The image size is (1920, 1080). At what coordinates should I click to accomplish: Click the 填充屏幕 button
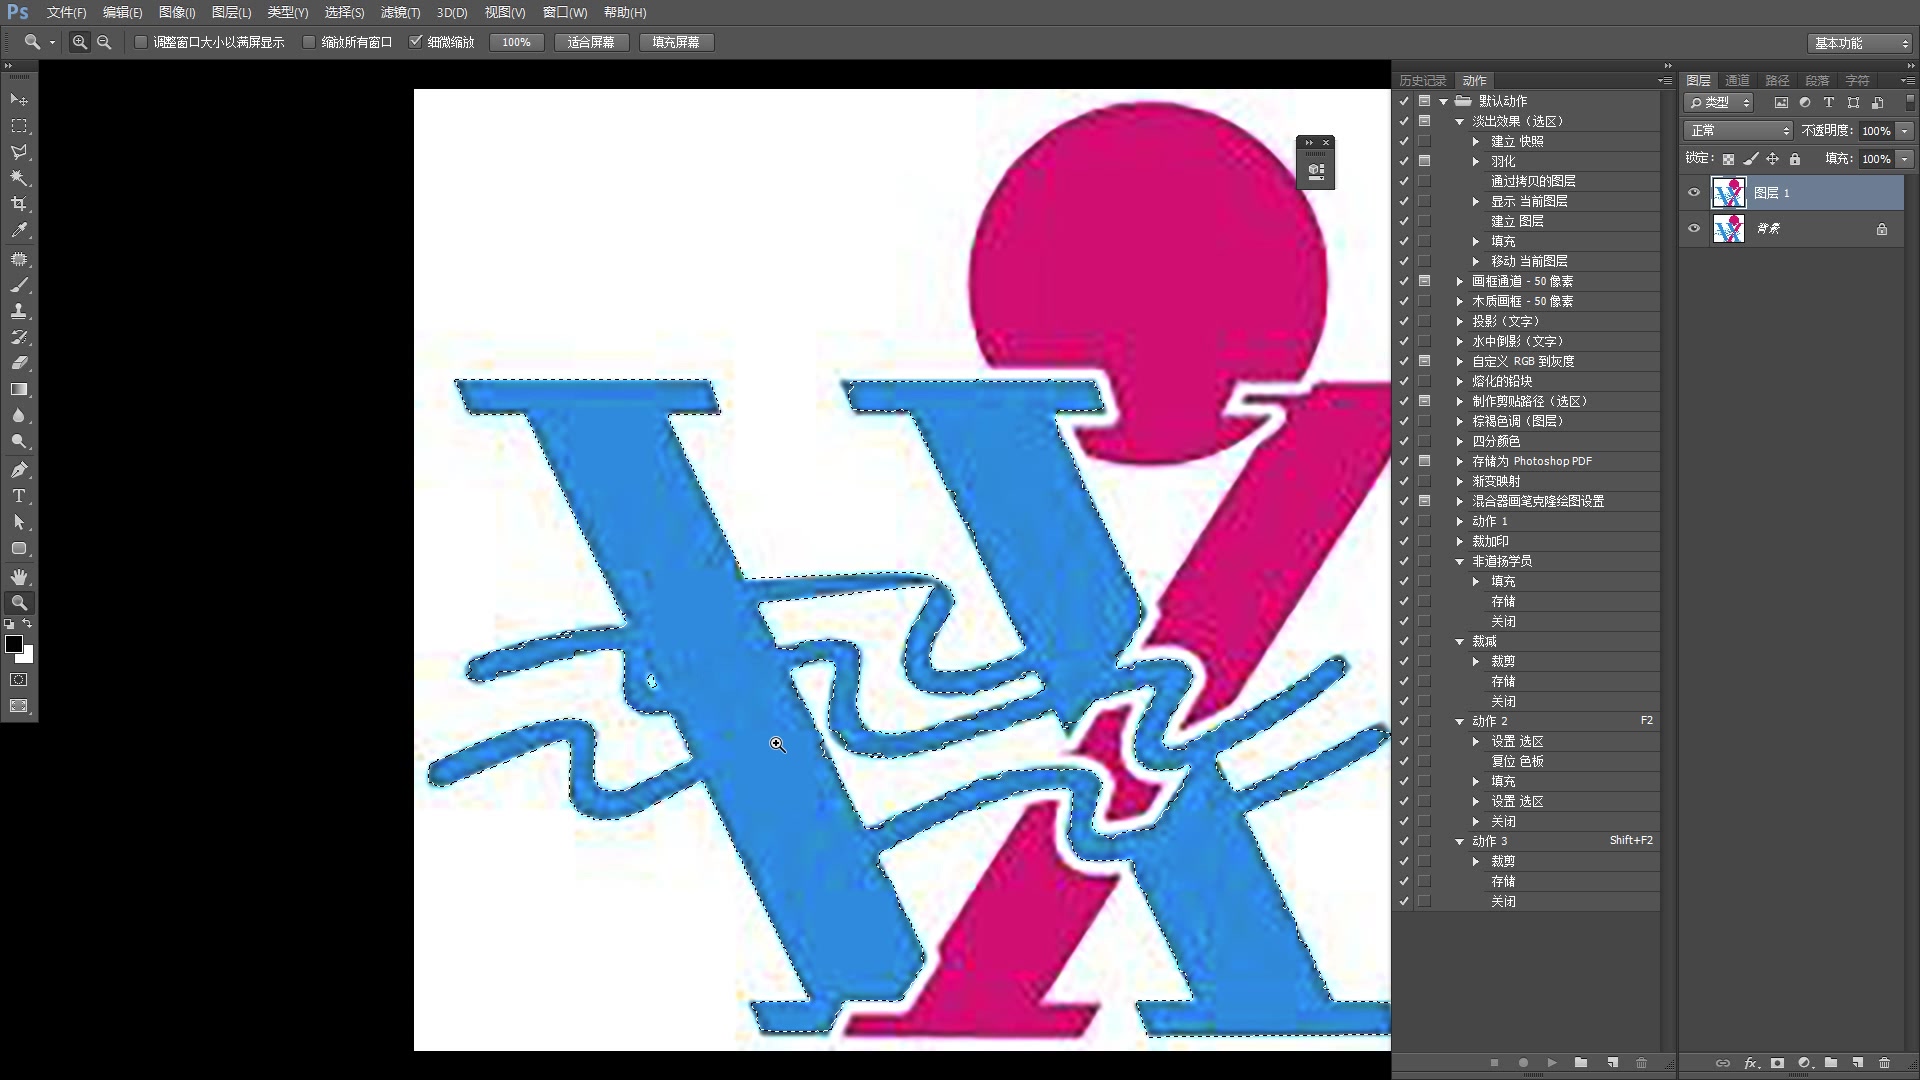tap(676, 42)
